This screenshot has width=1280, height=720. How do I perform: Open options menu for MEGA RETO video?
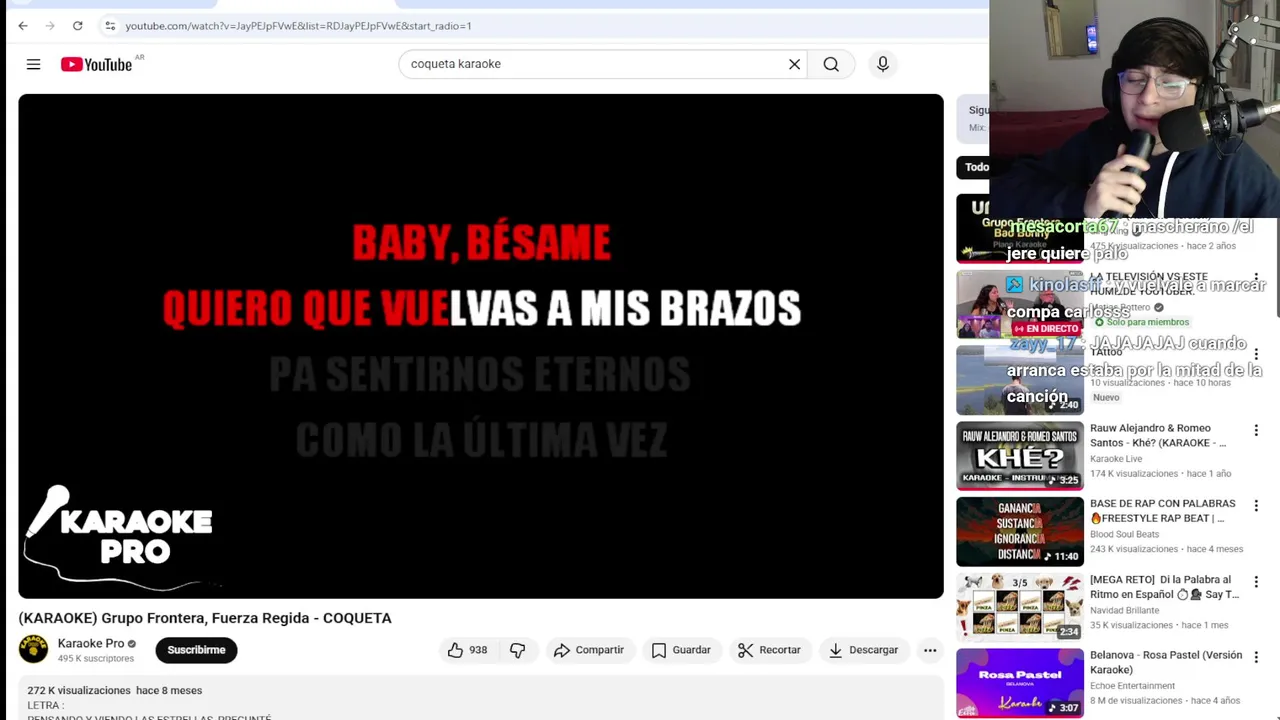(x=1256, y=582)
